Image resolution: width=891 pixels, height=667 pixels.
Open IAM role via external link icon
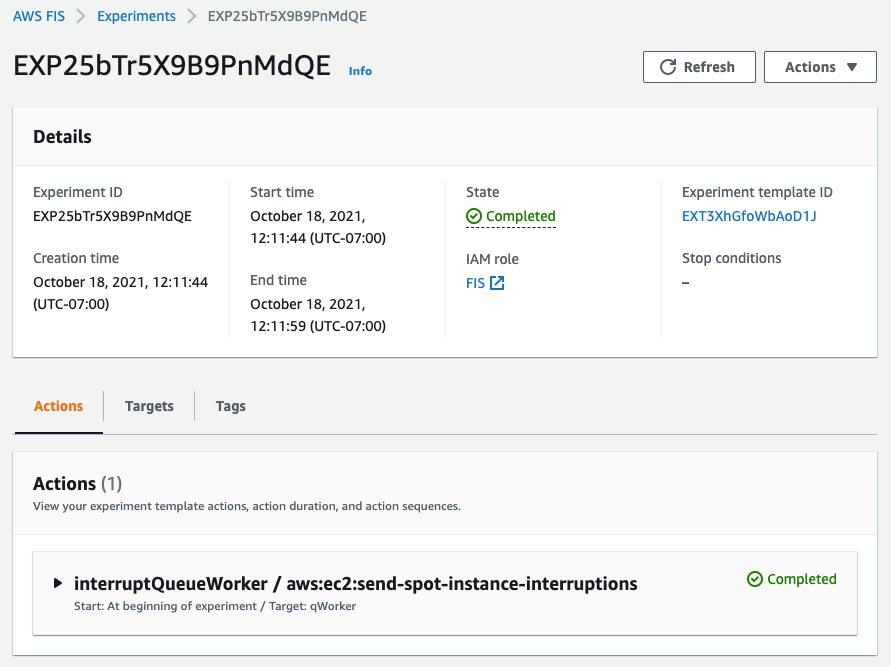(x=499, y=282)
